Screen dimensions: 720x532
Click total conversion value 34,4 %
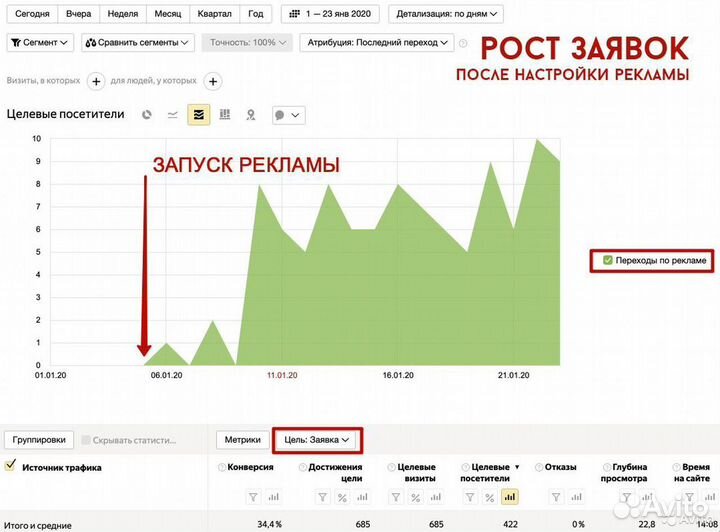[270, 524]
